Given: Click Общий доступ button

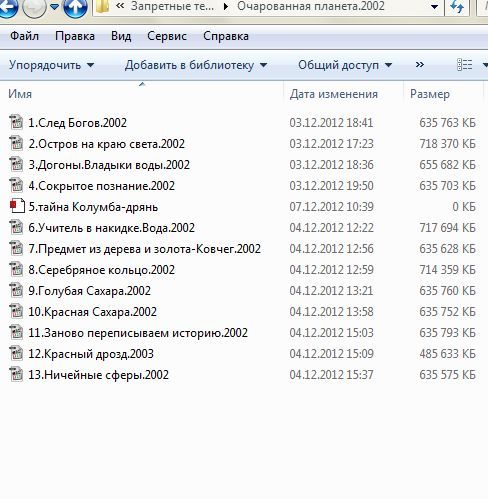Looking at the screenshot, I should click(x=345, y=65).
